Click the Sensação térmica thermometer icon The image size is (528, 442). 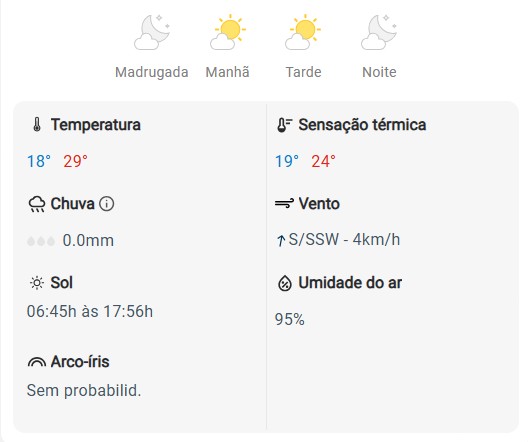285,125
